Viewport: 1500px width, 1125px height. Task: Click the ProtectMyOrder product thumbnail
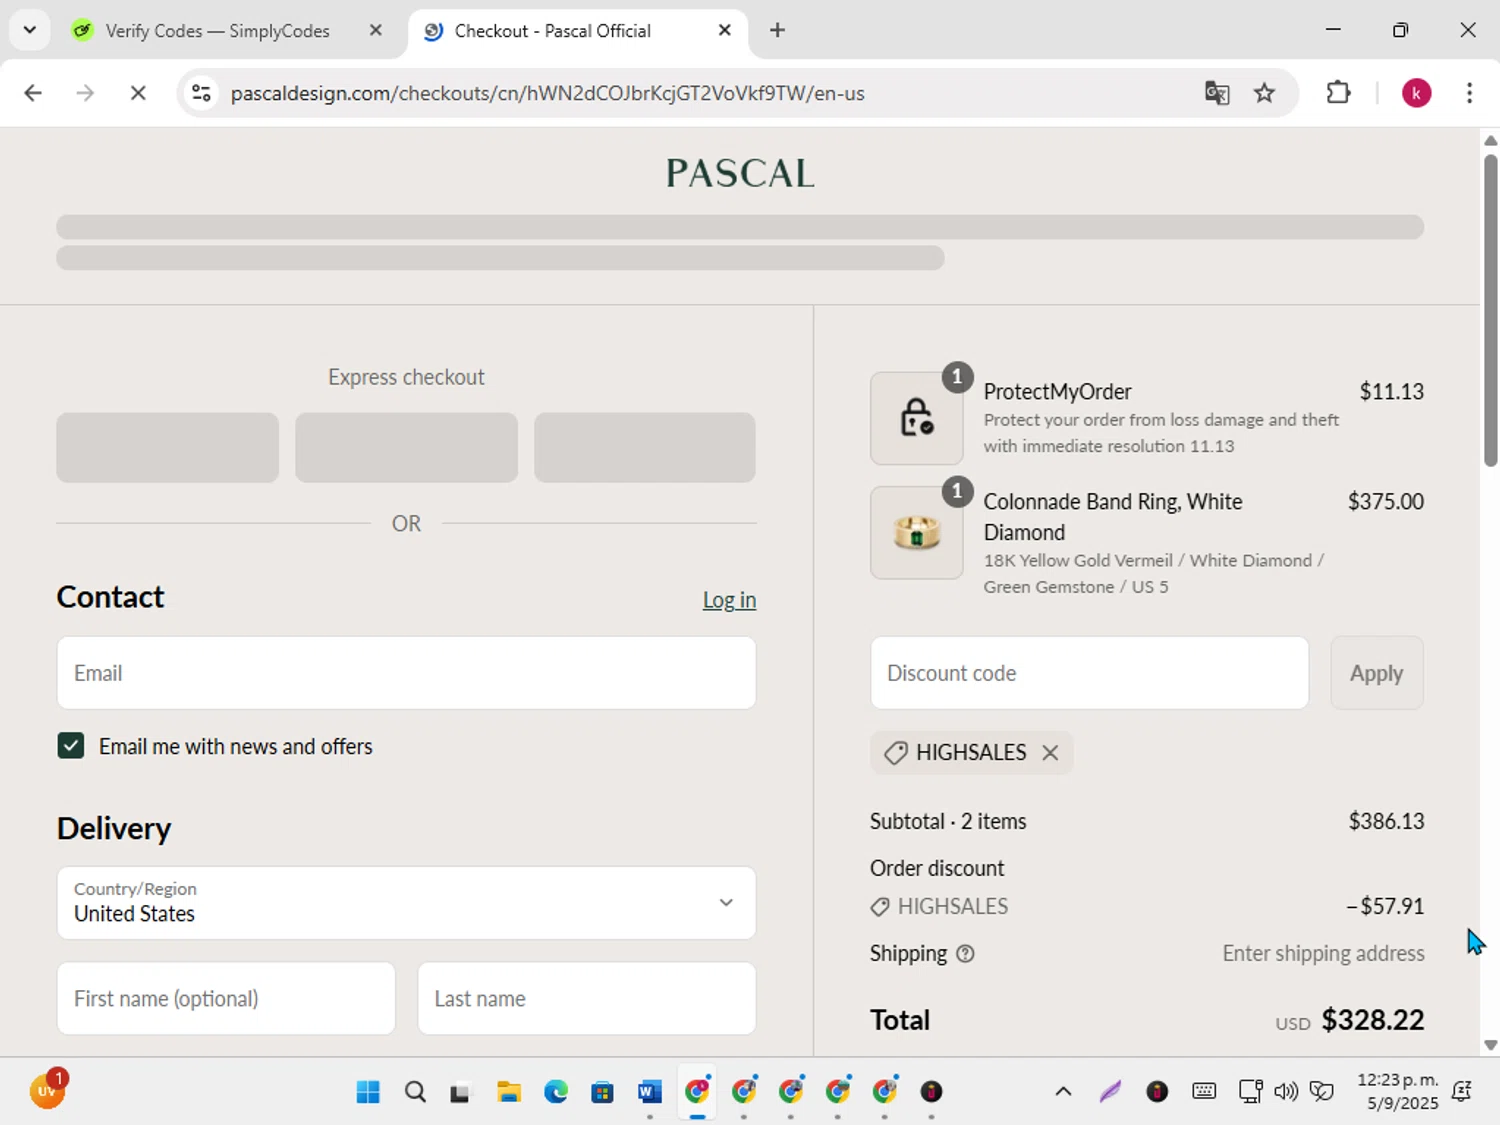point(916,418)
